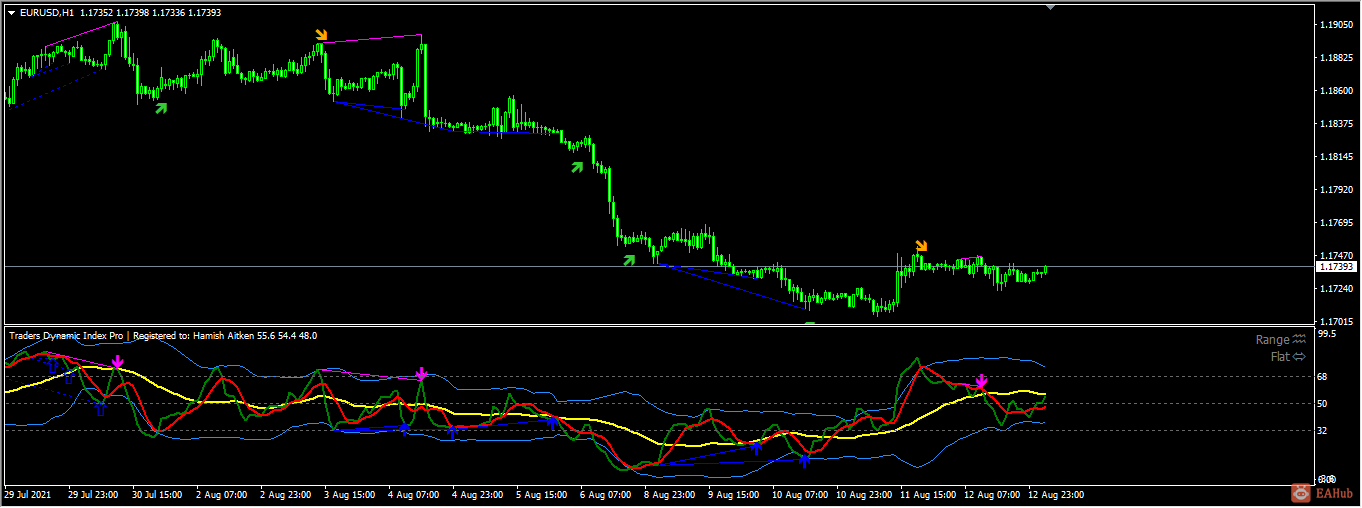This screenshot has width=1362, height=508.
Task: Click the Range label text
Action: pyautogui.click(x=1272, y=340)
